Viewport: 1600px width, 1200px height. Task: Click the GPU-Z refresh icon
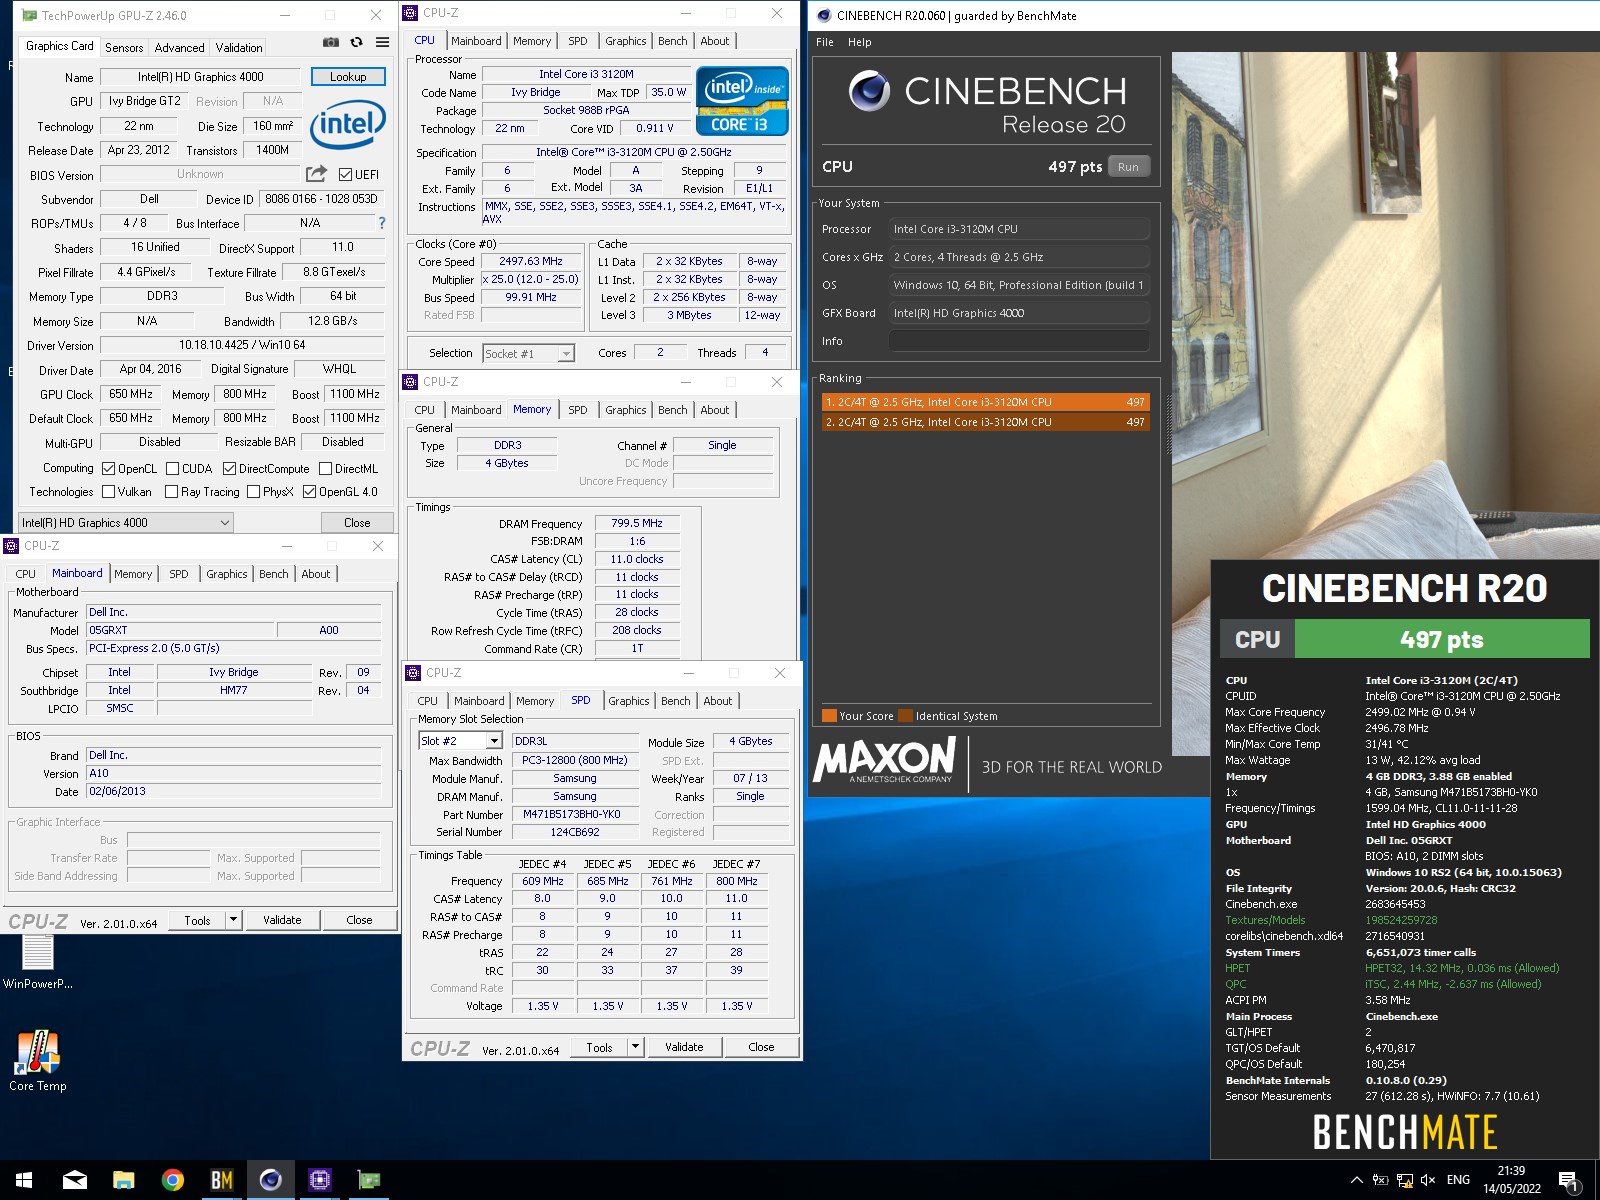tap(356, 42)
